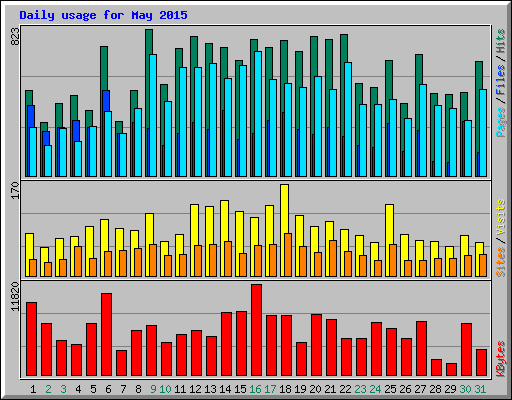Click day label '27' on the x-axis
The height and width of the screenshot is (400, 512).
coord(420,389)
